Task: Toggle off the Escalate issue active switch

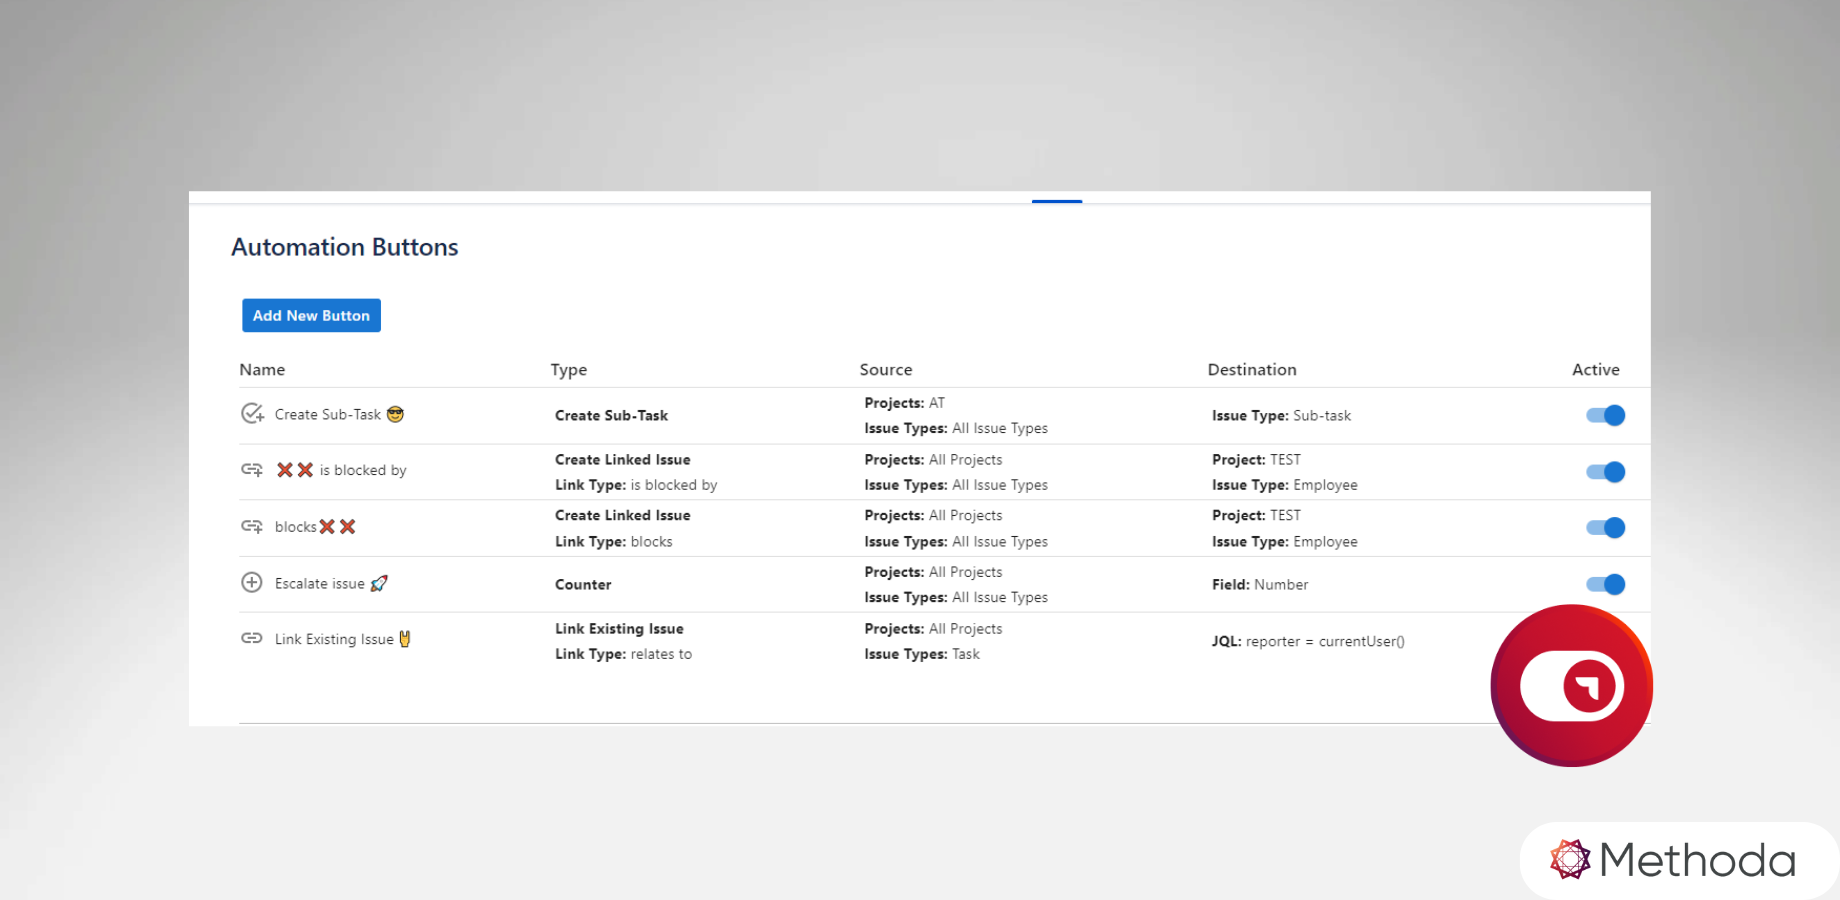Action: [1605, 584]
